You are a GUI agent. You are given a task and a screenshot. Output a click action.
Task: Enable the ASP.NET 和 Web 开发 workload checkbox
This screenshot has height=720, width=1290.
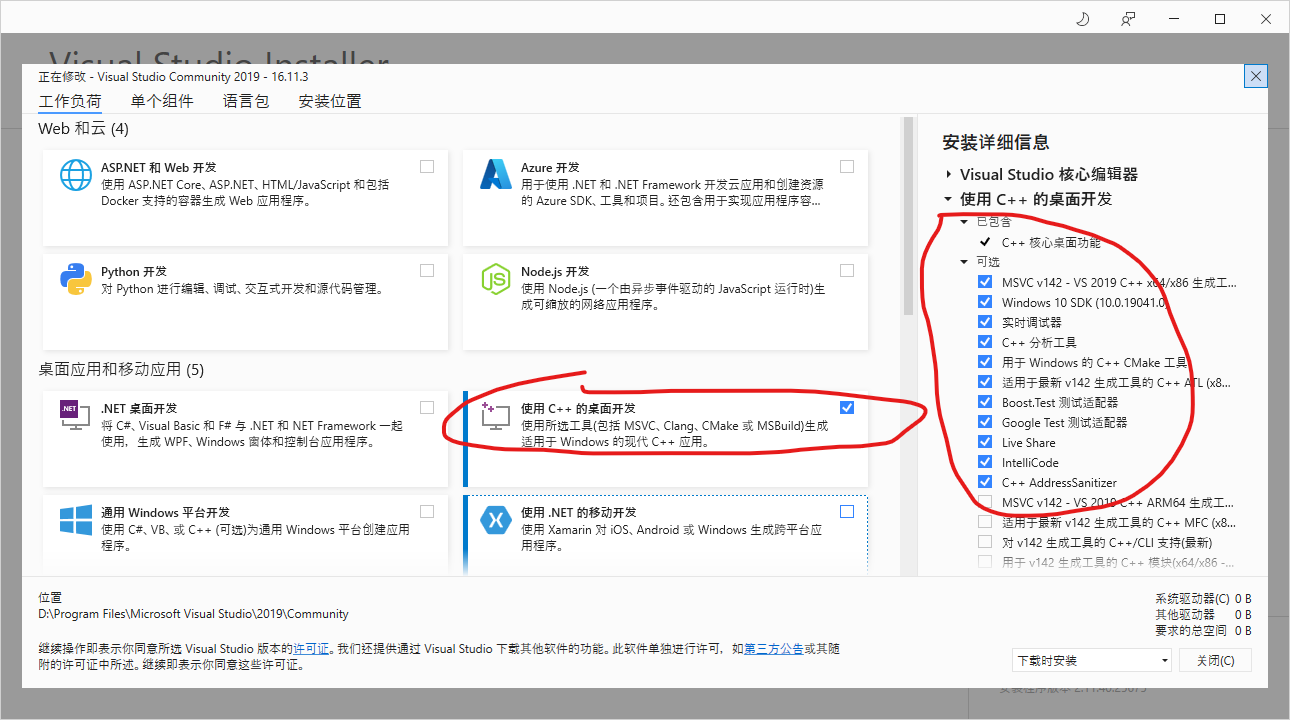(x=427, y=167)
